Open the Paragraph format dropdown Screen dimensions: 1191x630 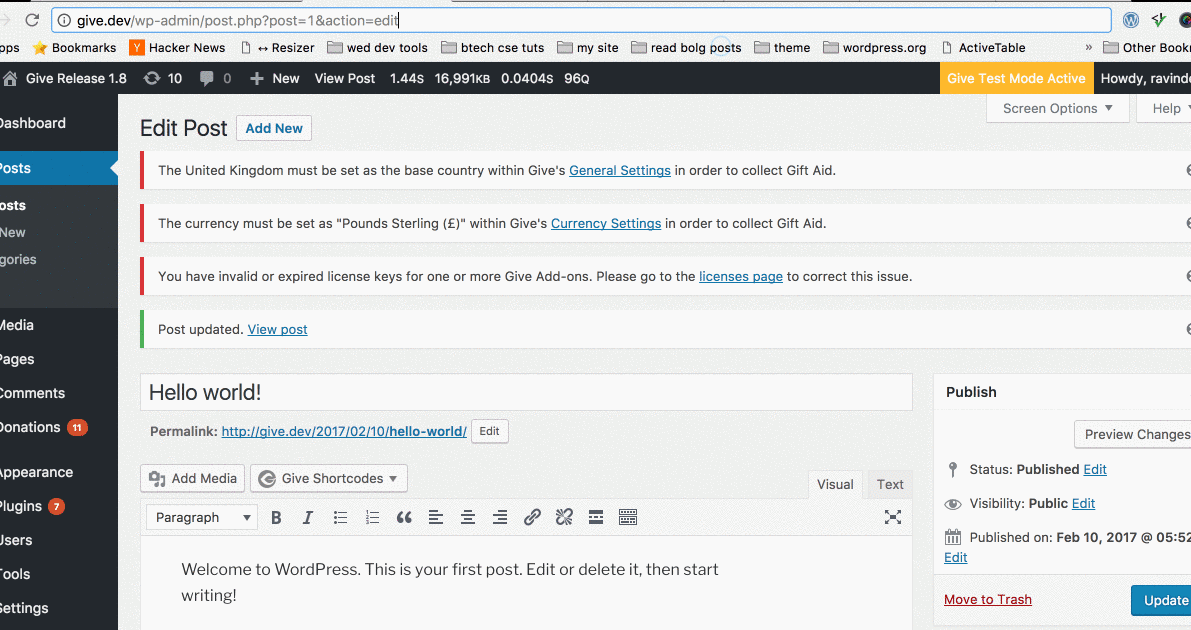(201, 517)
